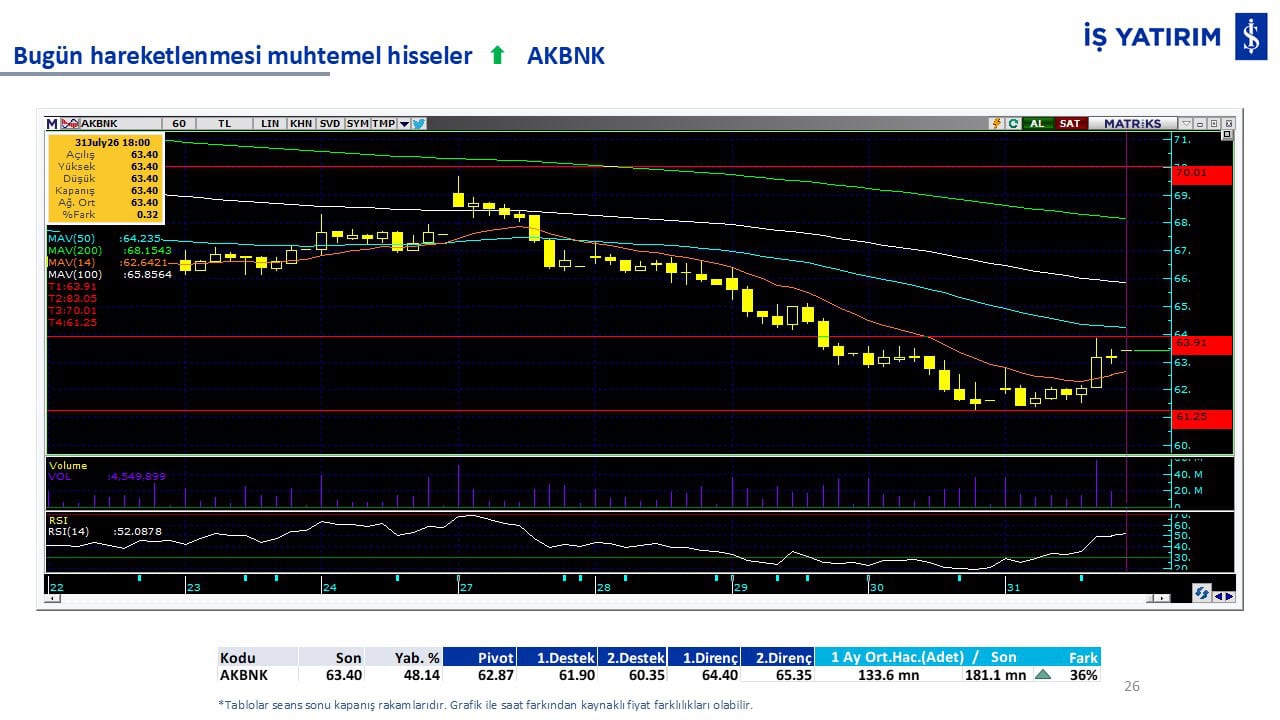Click the T4:61.25 trend level label

point(72,322)
